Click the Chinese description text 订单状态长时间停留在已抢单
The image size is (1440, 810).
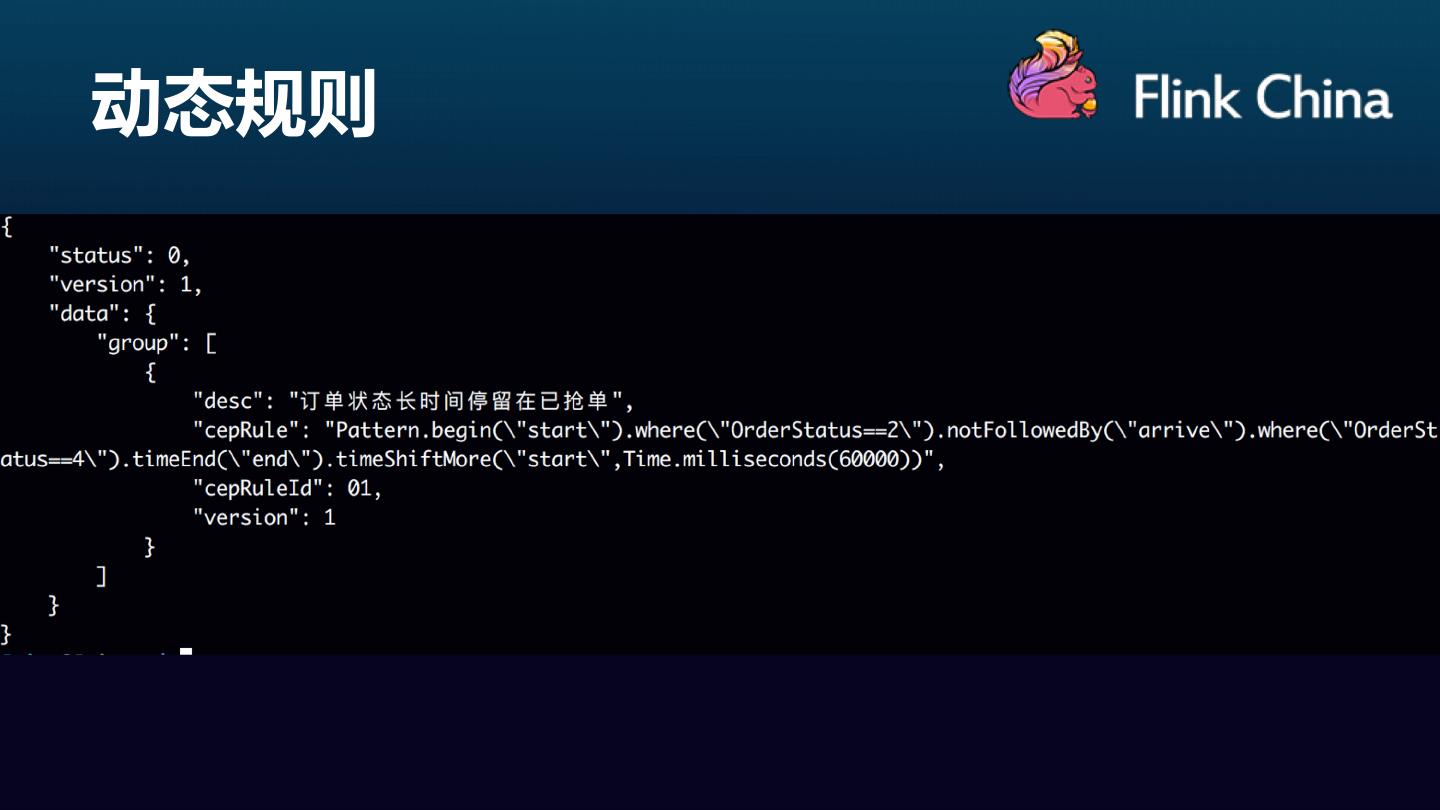point(461,402)
